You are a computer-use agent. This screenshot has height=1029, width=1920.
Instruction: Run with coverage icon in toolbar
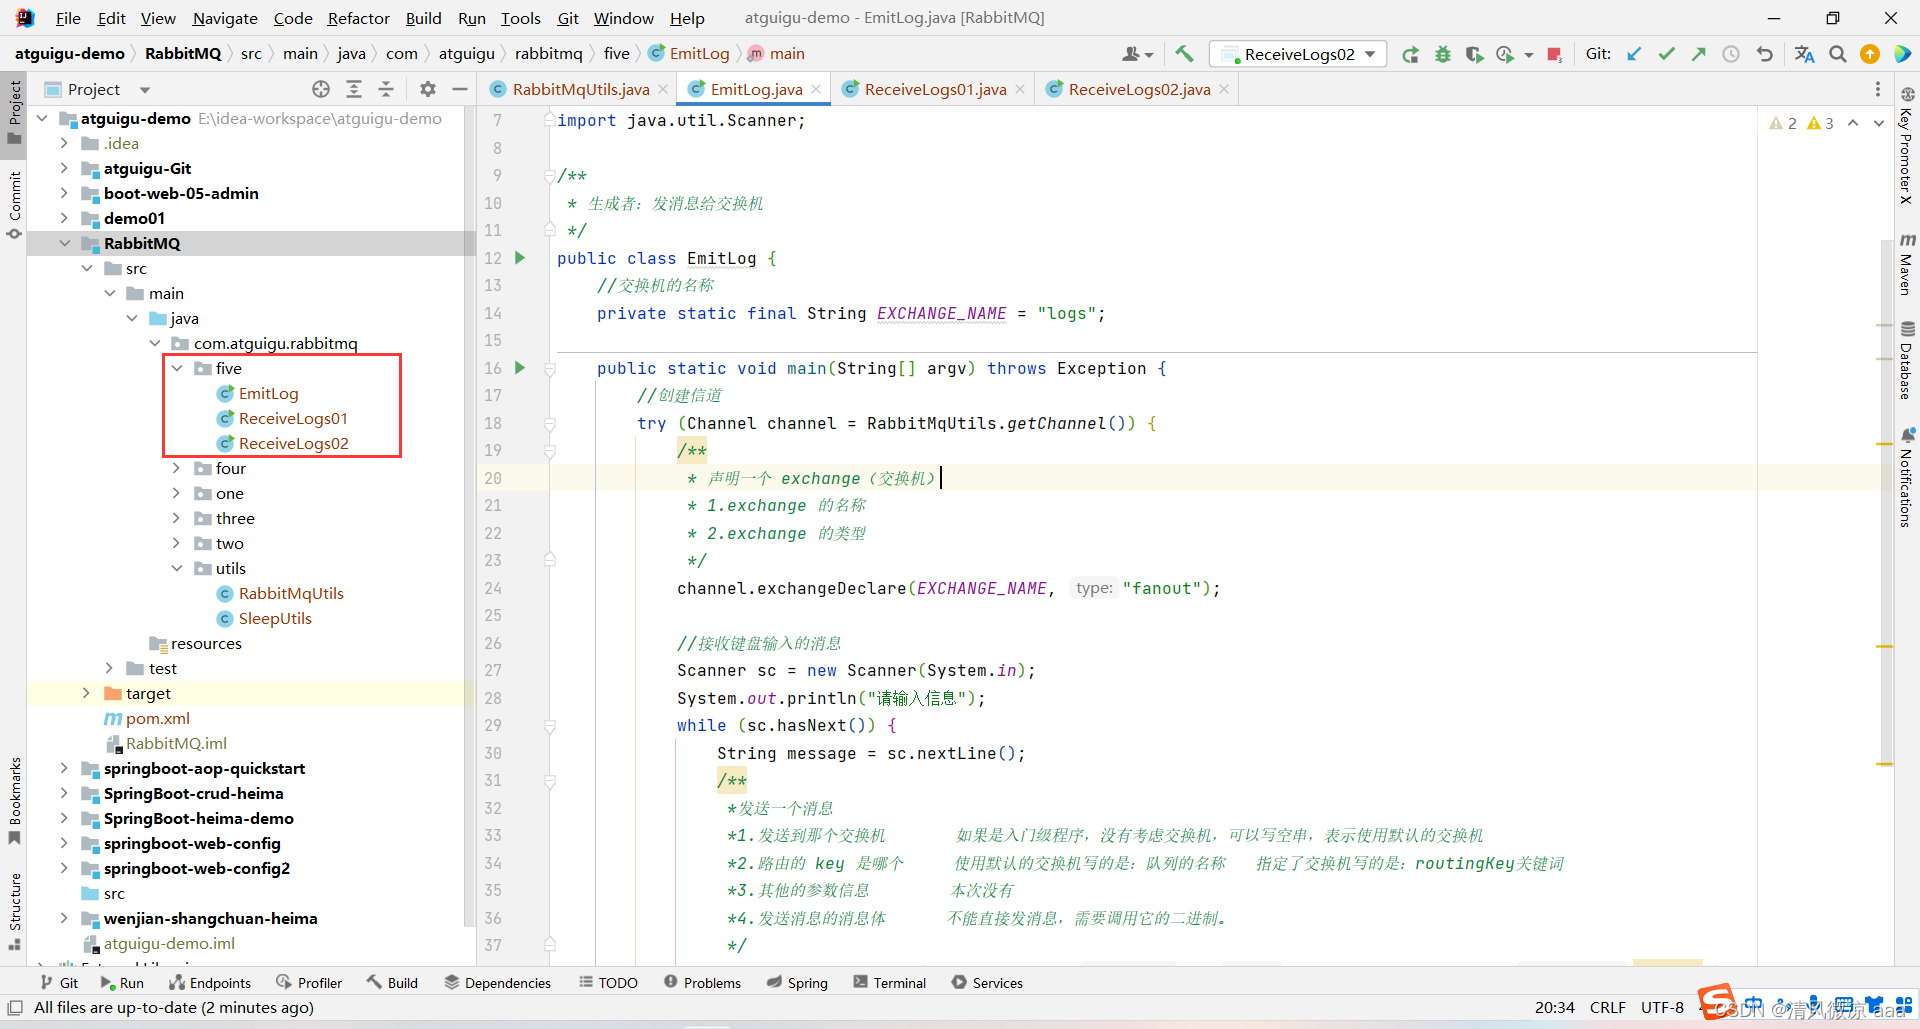point(1474,54)
